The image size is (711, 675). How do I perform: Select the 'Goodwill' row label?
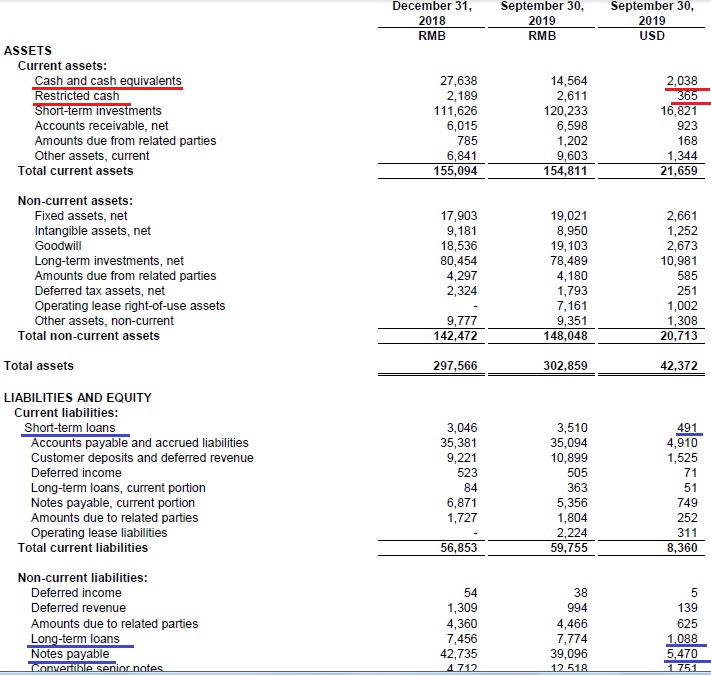tap(58, 246)
